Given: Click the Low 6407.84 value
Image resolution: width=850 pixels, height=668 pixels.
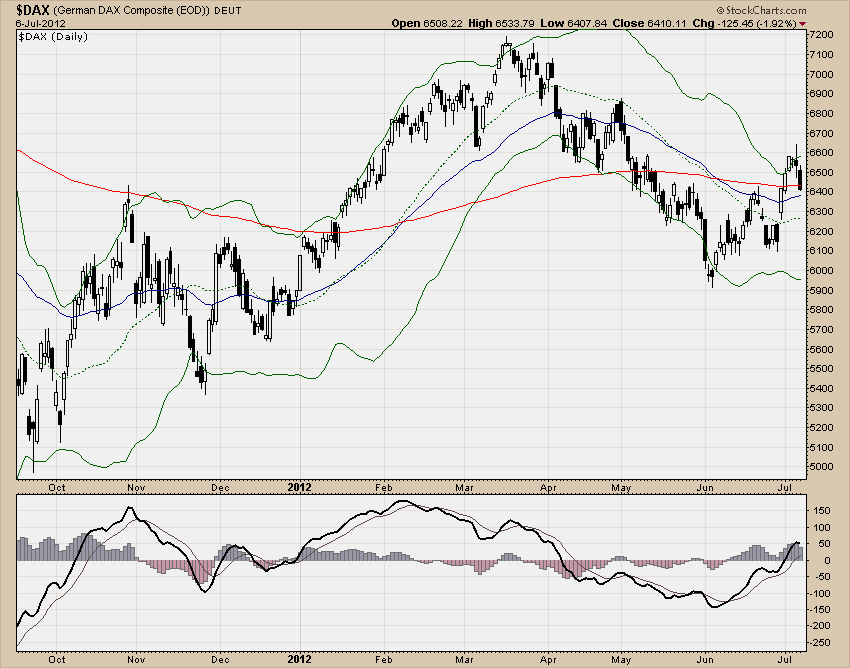Looking at the screenshot, I should point(574,23).
